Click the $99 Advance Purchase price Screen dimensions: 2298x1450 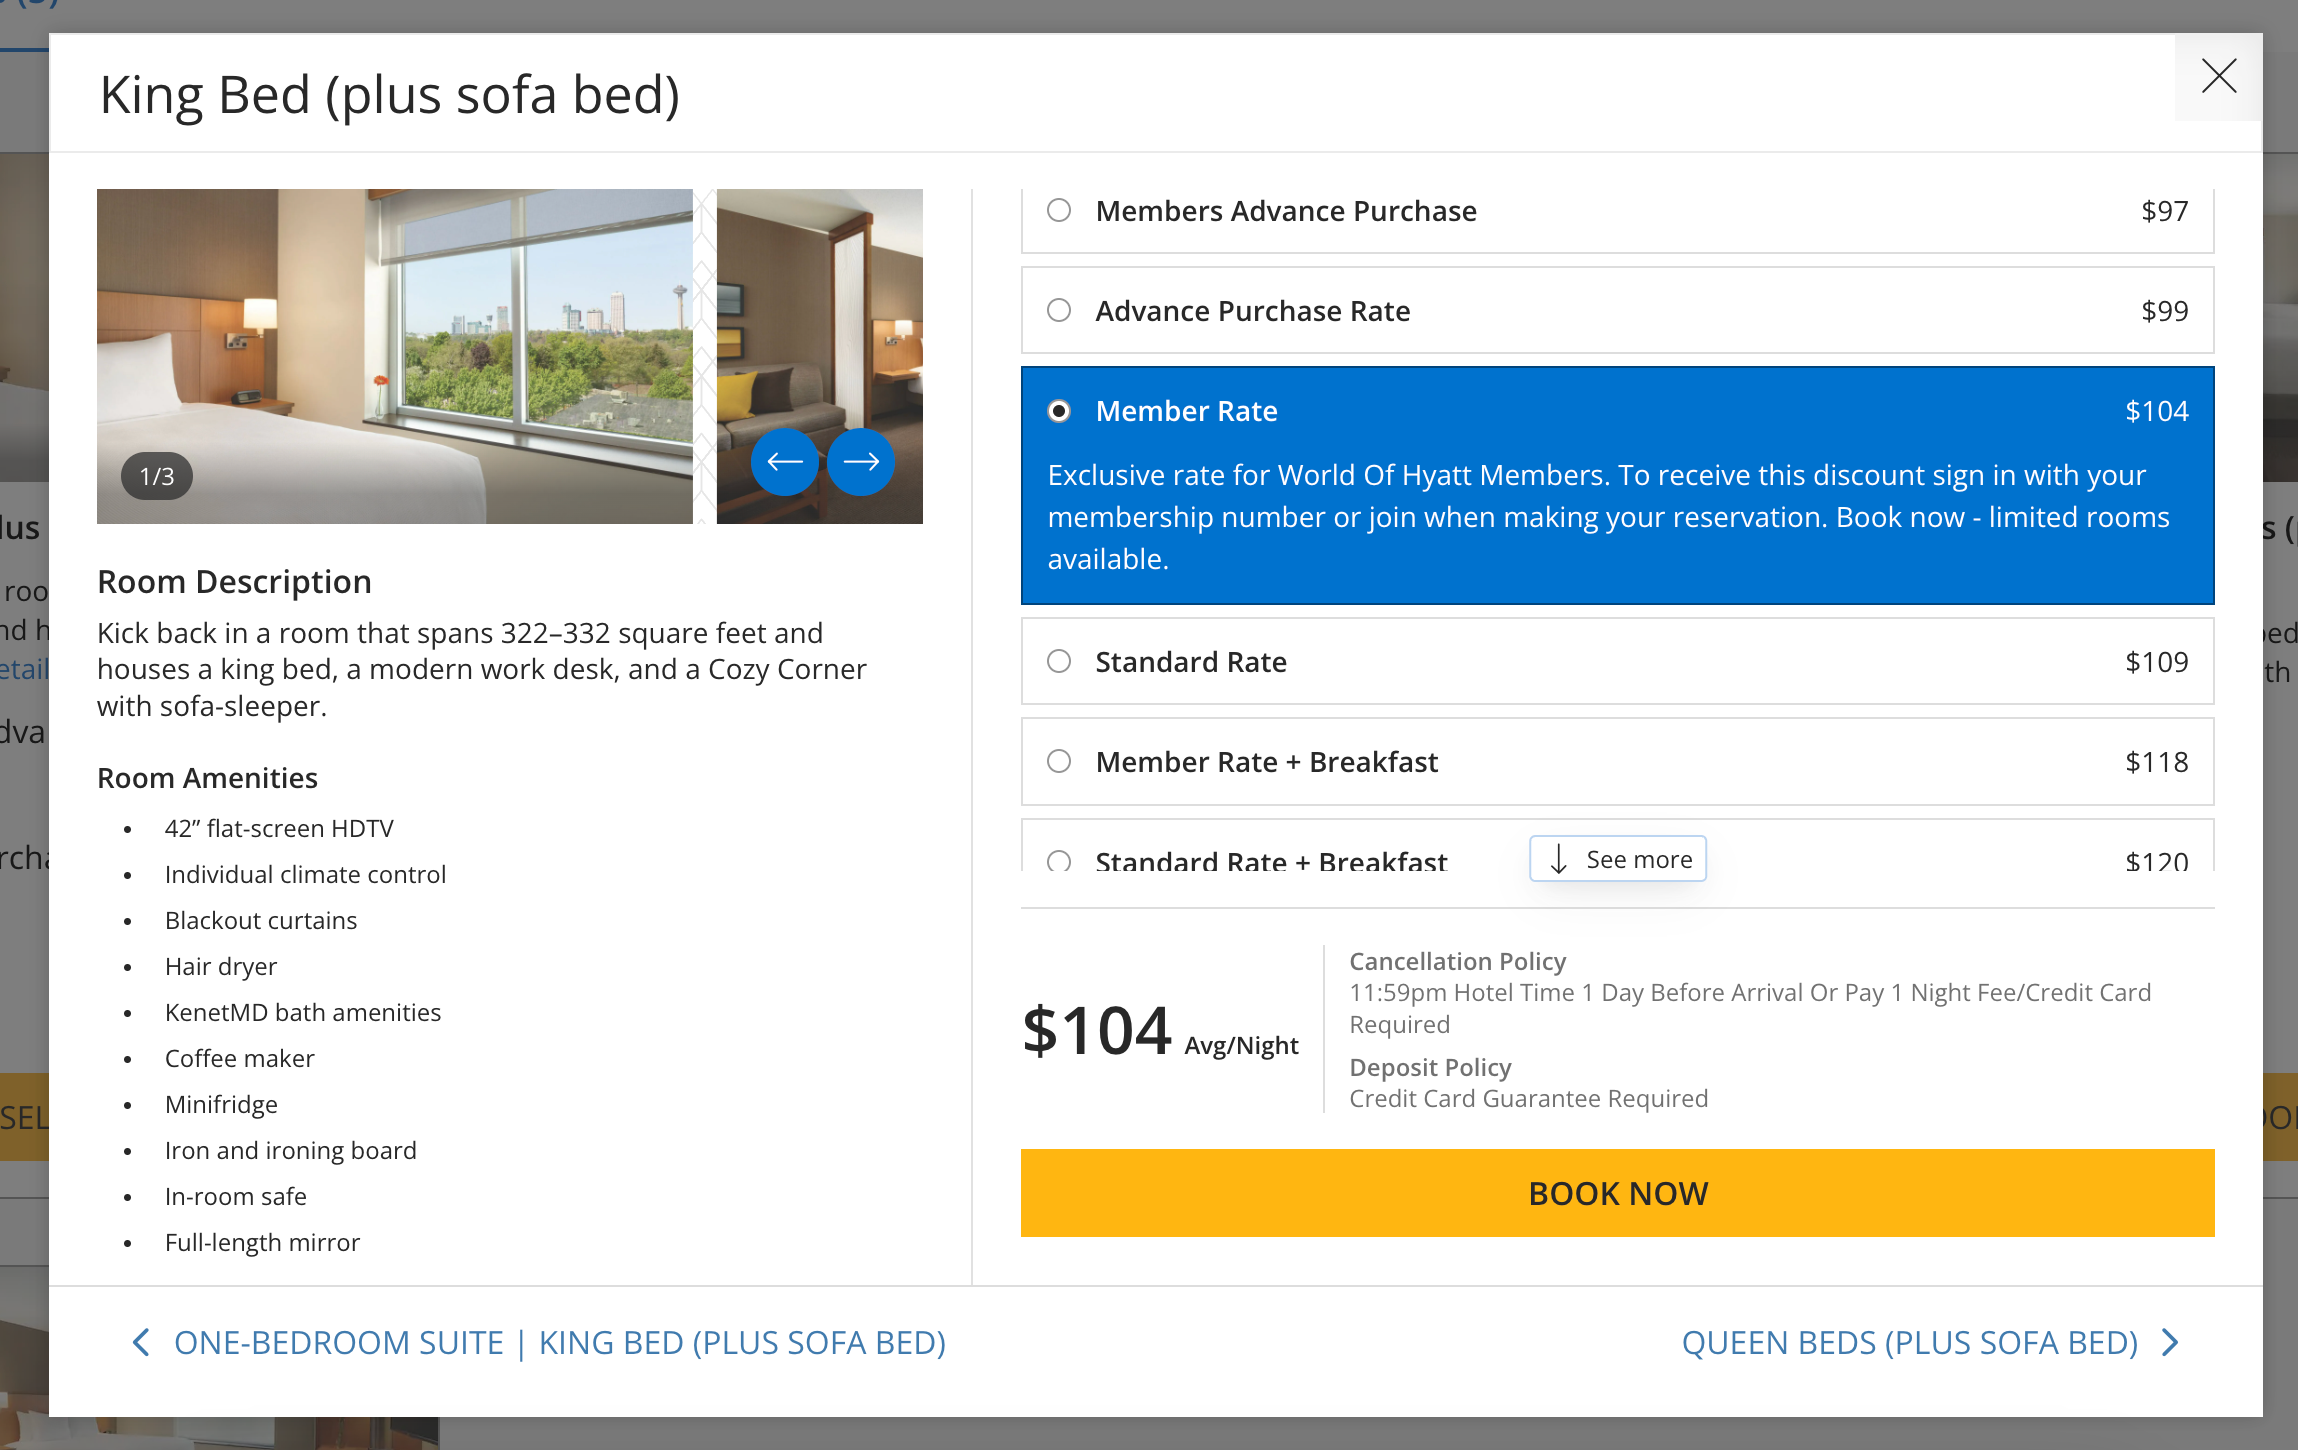(2164, 311)
